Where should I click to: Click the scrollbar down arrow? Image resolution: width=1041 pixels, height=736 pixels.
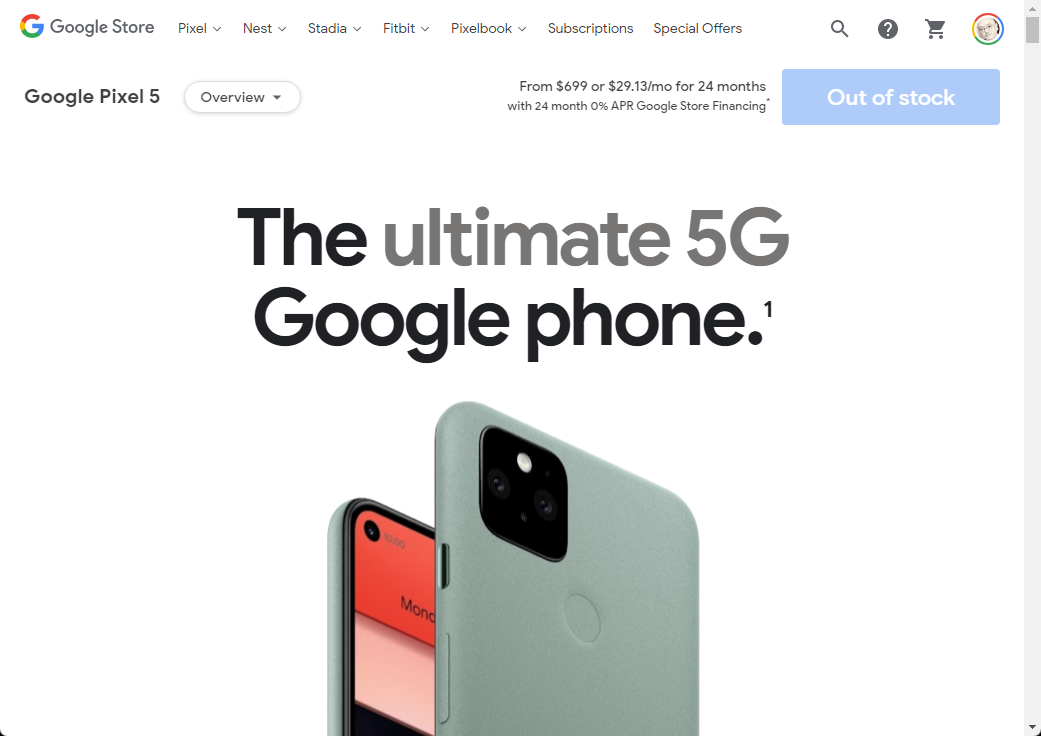1032,728
